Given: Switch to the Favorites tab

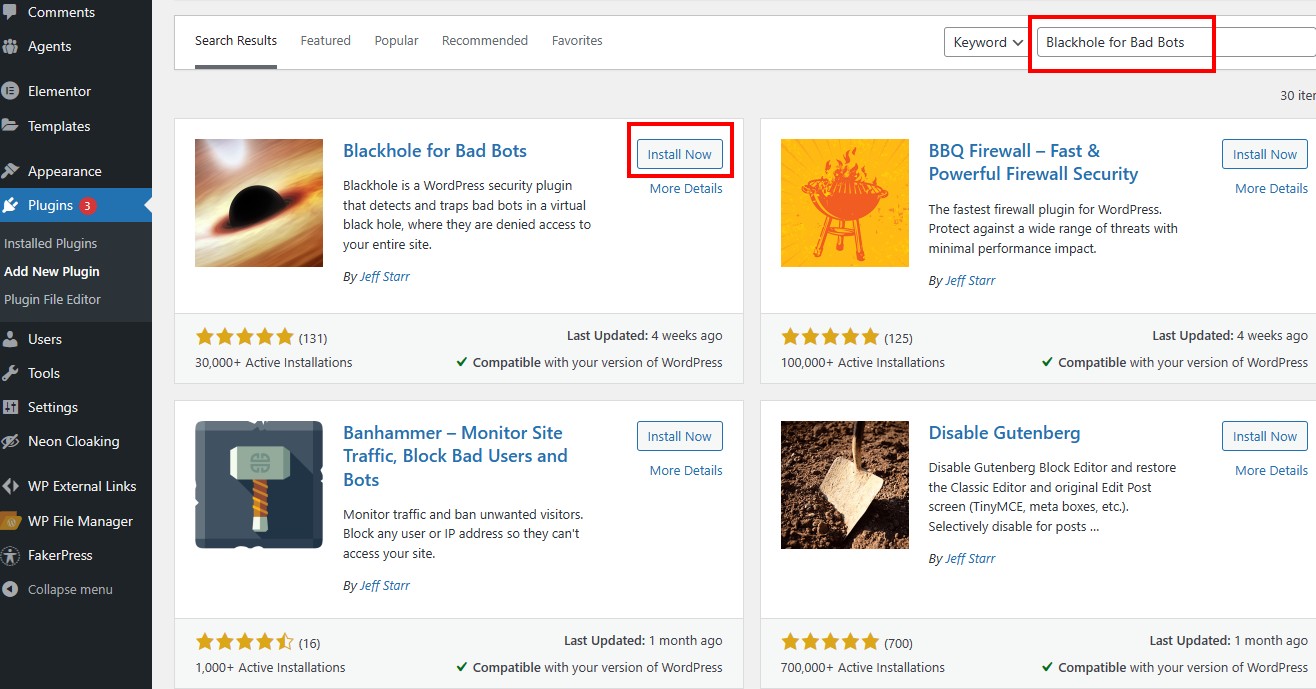Looking at the screenshot, I should pyautogui.click(x=577, y=41).
